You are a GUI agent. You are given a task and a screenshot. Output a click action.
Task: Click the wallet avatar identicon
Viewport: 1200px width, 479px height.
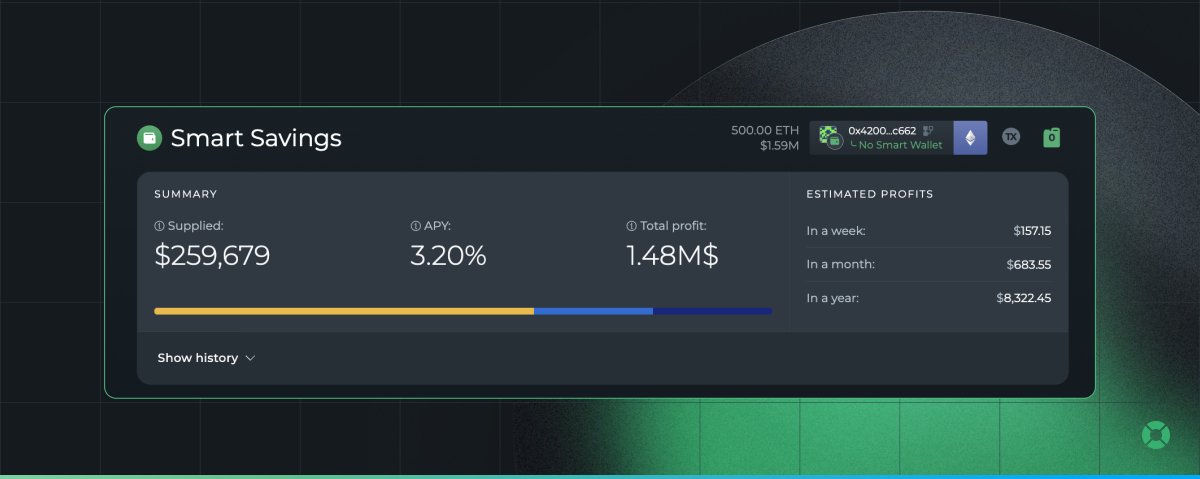point(829,137)
